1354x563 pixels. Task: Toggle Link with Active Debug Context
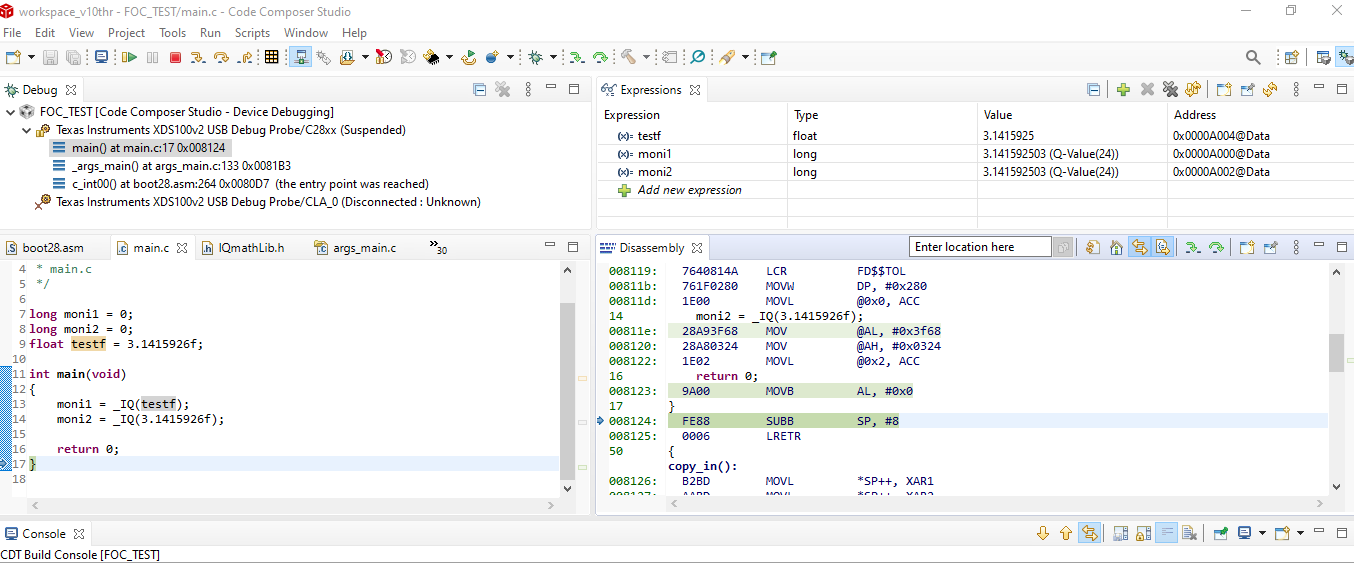tap(1139, 248)
